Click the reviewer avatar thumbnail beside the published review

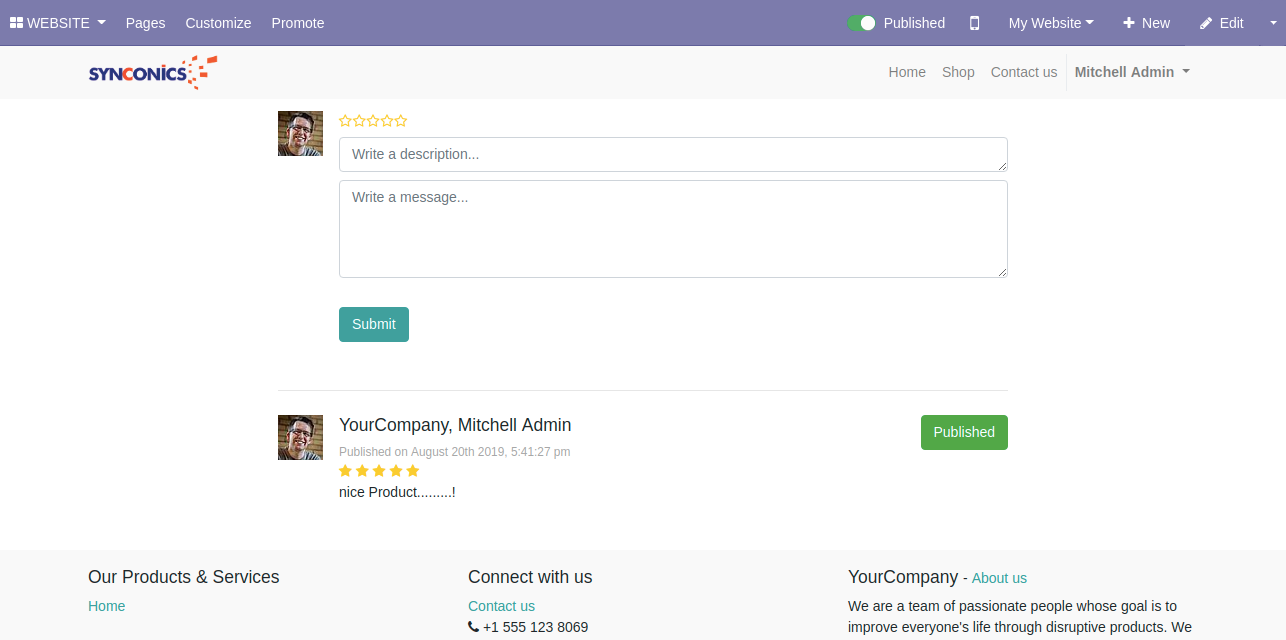click(x=300, y=437)
